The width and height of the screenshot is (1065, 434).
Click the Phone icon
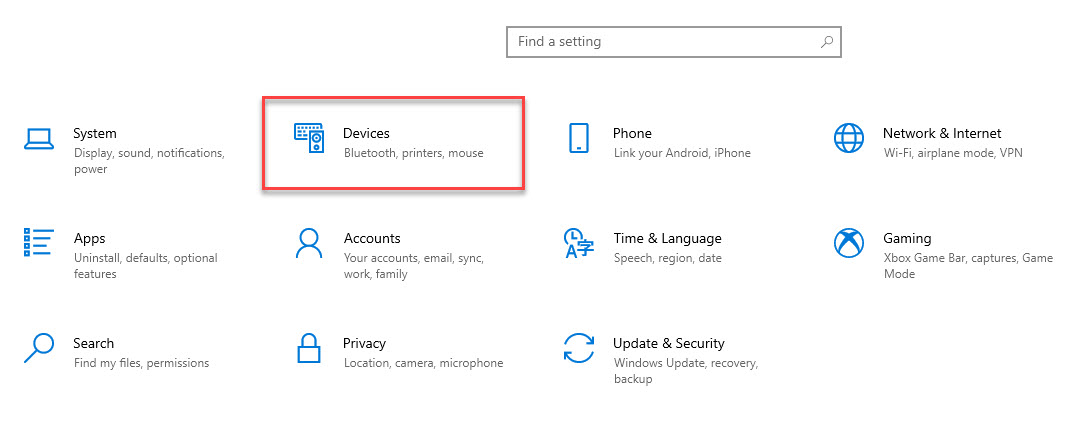[578, 138]
